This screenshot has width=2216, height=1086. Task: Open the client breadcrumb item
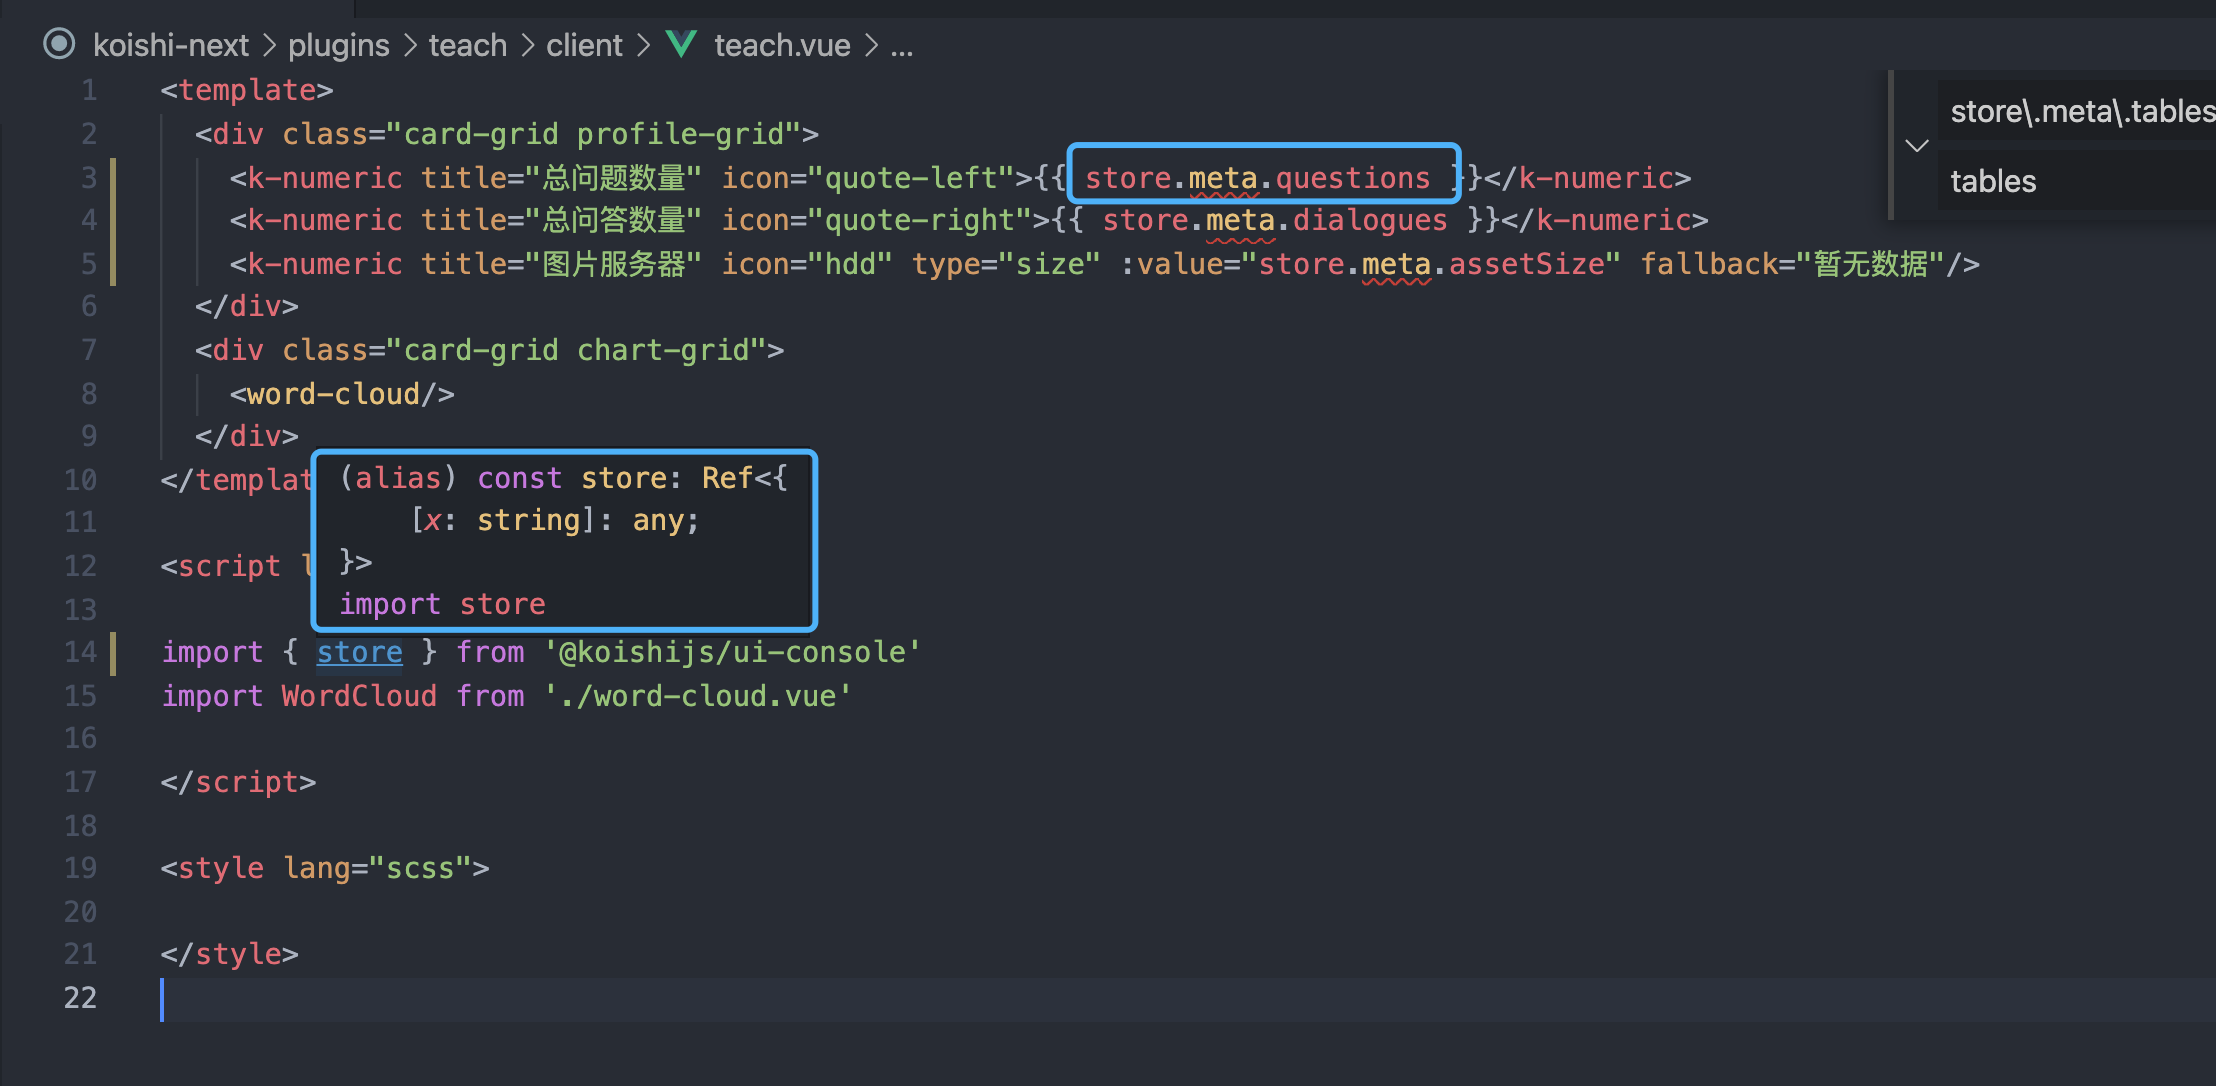(x=584, y=45)
